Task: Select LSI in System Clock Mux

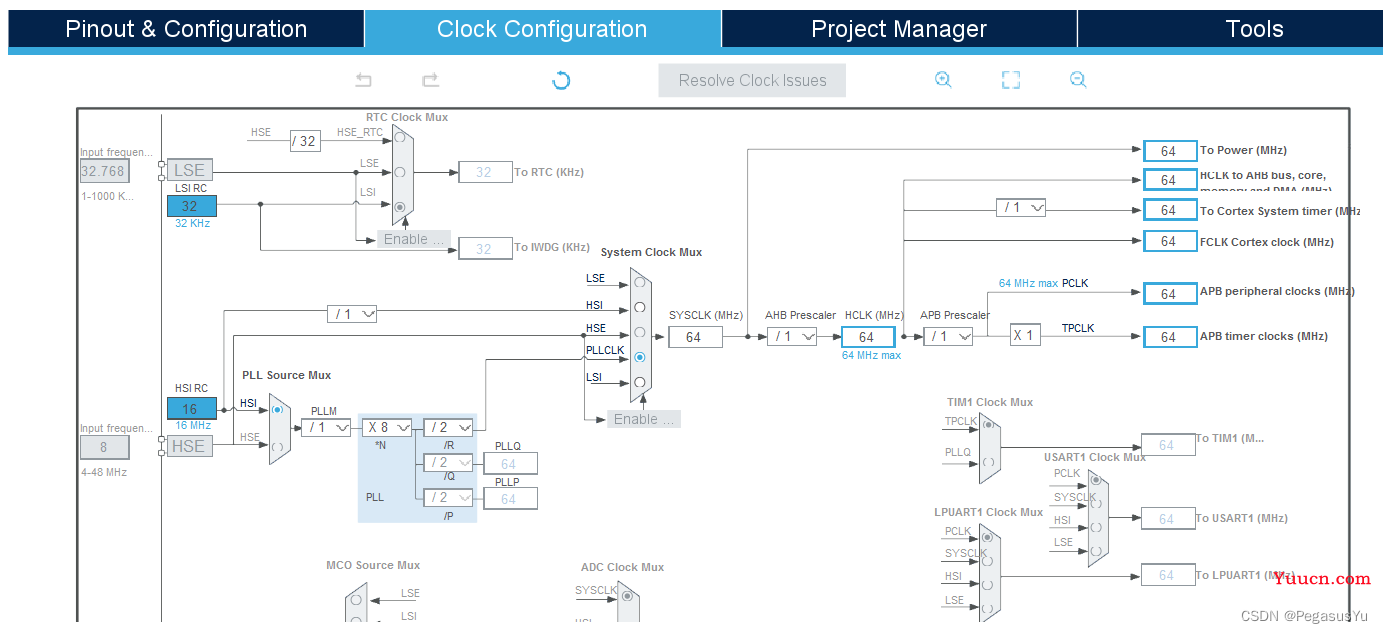Action: [x=640, y=382]
